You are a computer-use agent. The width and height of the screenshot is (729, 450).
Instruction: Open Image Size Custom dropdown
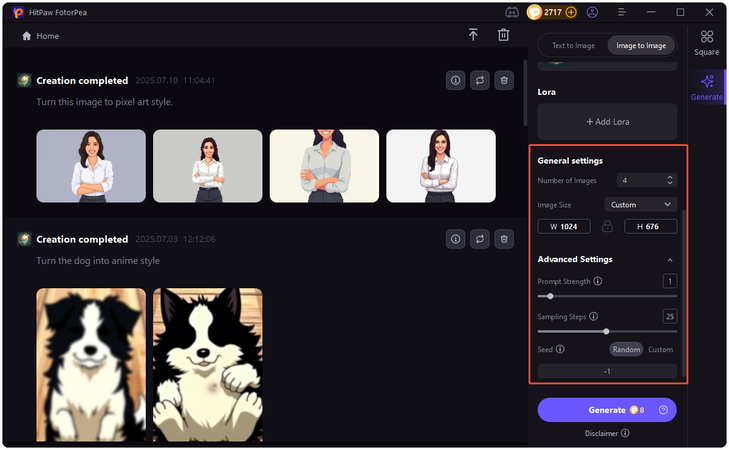click(641, 205)
